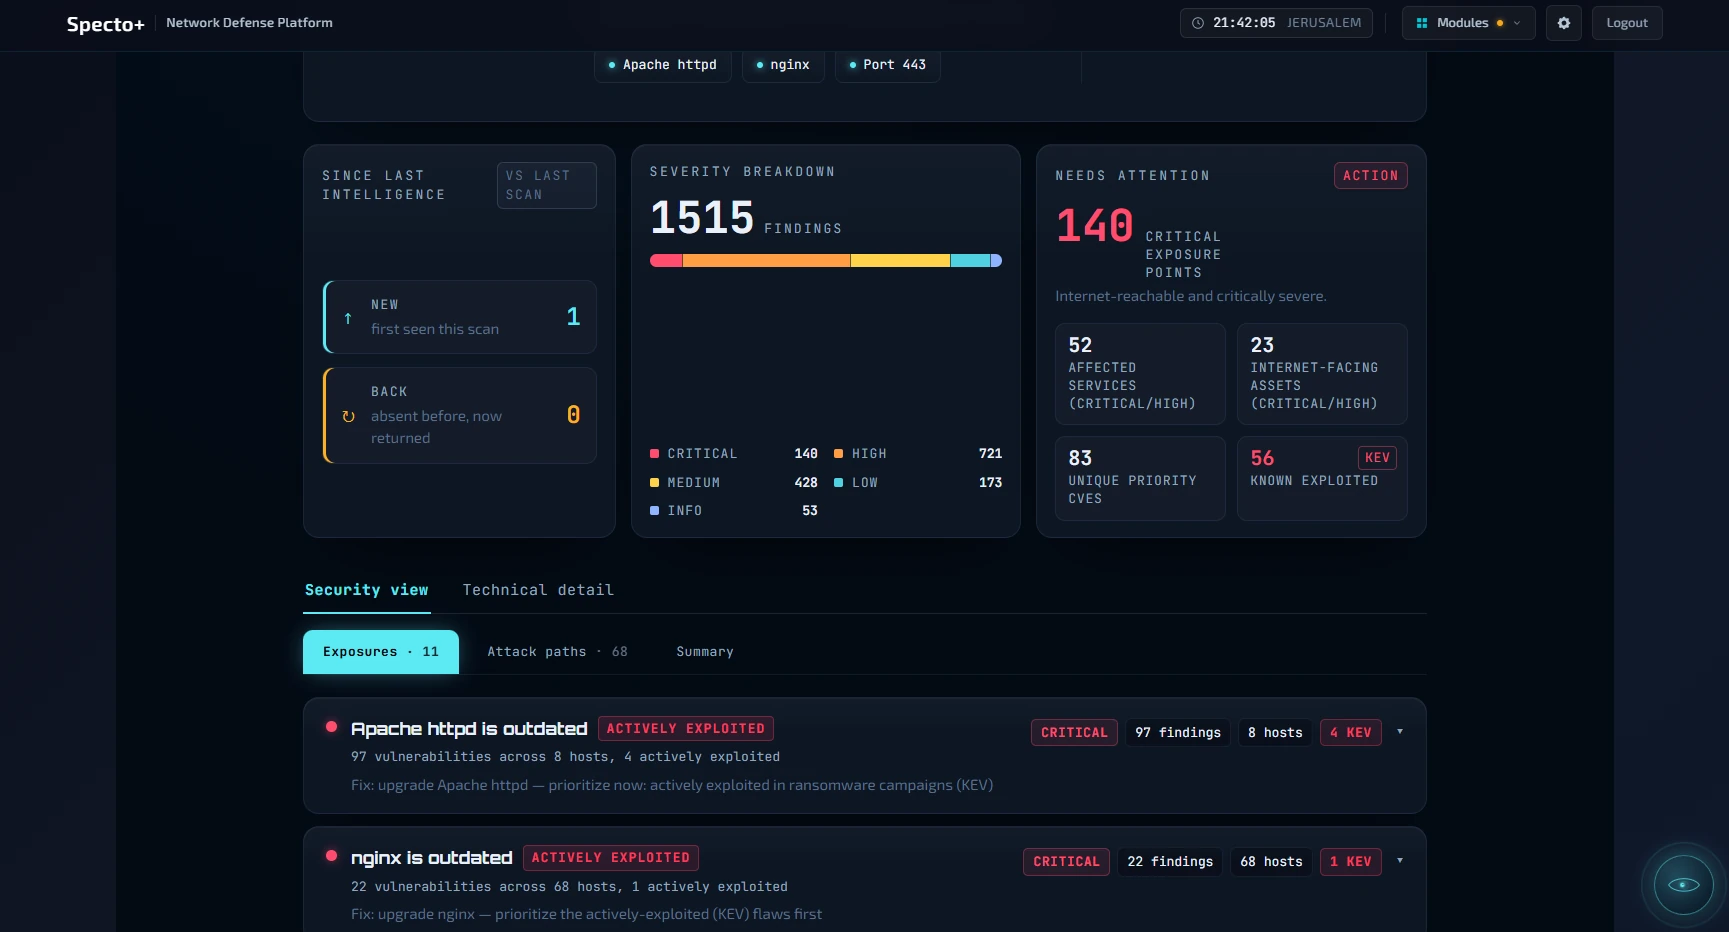Viewport: 1729px width, 932px height.
Task: Click the yellow medium segment of severity bar
Action: click(x=900, y=261)
